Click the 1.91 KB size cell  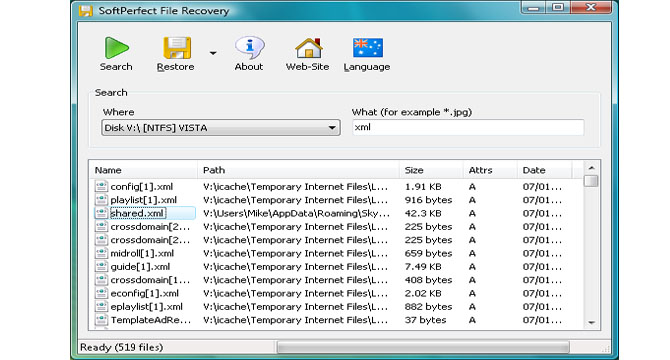[423, 187]
